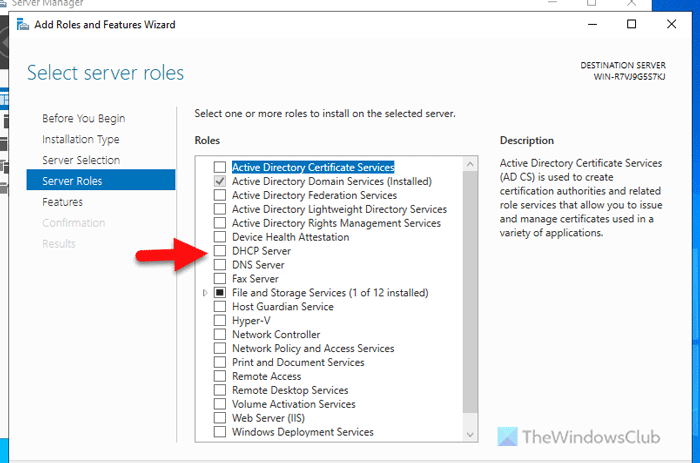This screenshot has height=463, width=700.
Task: Check the DNS Server checkbox
Action: pos(220,265)
